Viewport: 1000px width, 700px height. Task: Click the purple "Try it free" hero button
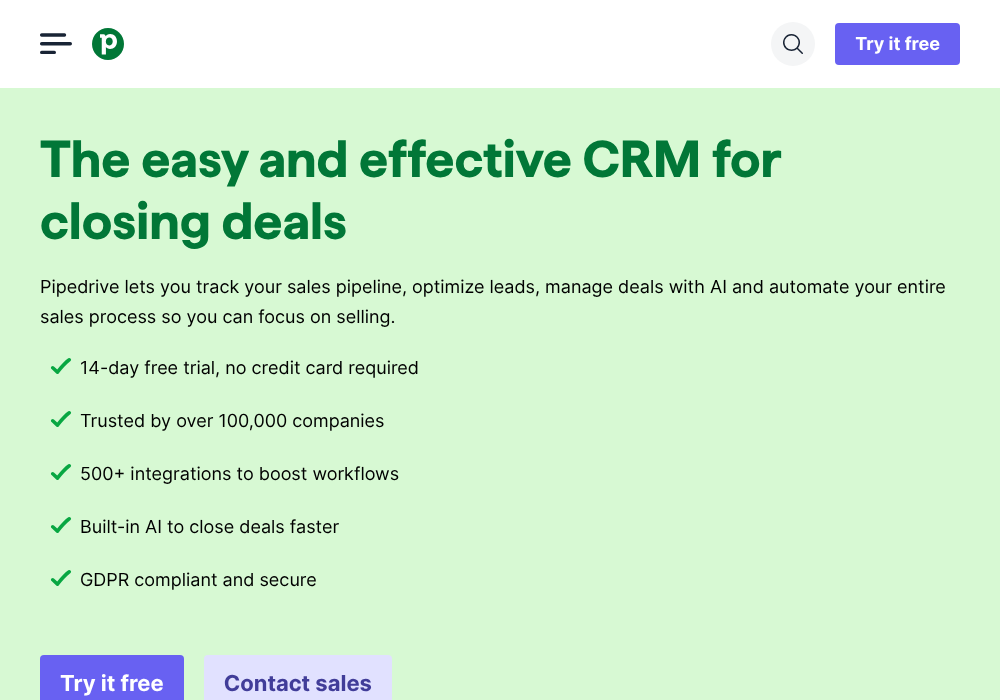point(111,683)
